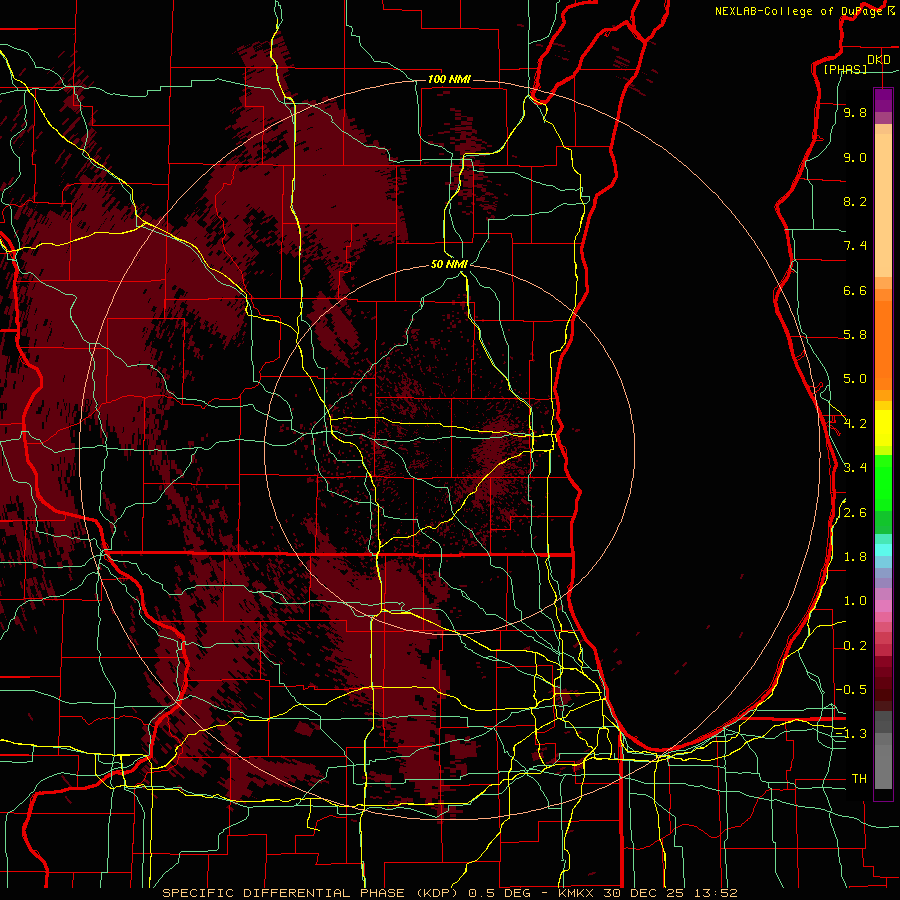The height and width of the screenshot is (900, 900).
Task: Click the 0.2 value on the color scale
Action: point(855,646)
